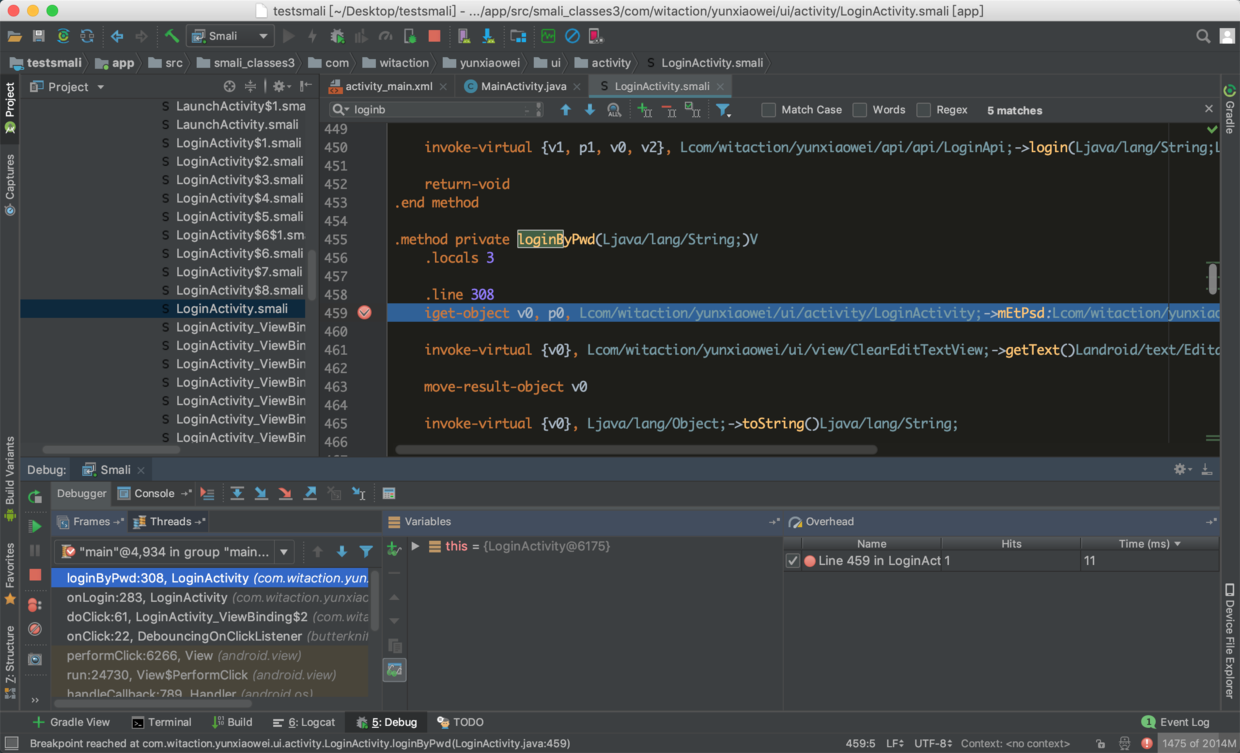Viewport: 1240px width, 753px height.
Task: Enable the Match Case checkbox
Action: click(768, 110)
